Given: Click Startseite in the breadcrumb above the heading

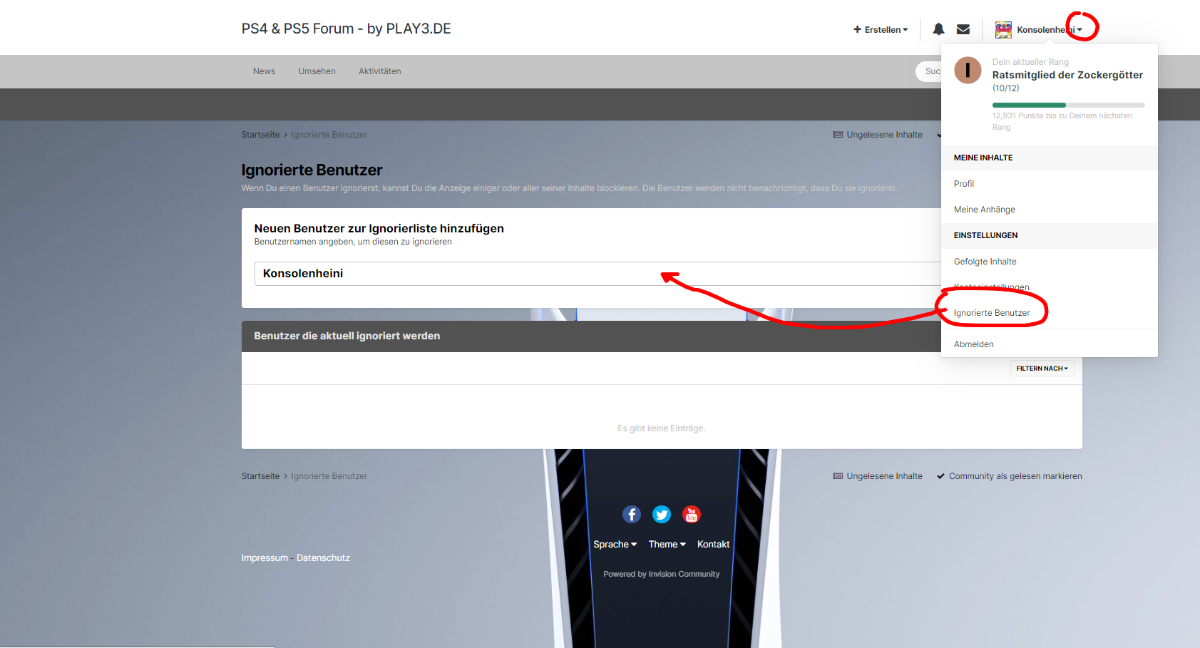Looking at the screenshot, I should coord(260,135).
